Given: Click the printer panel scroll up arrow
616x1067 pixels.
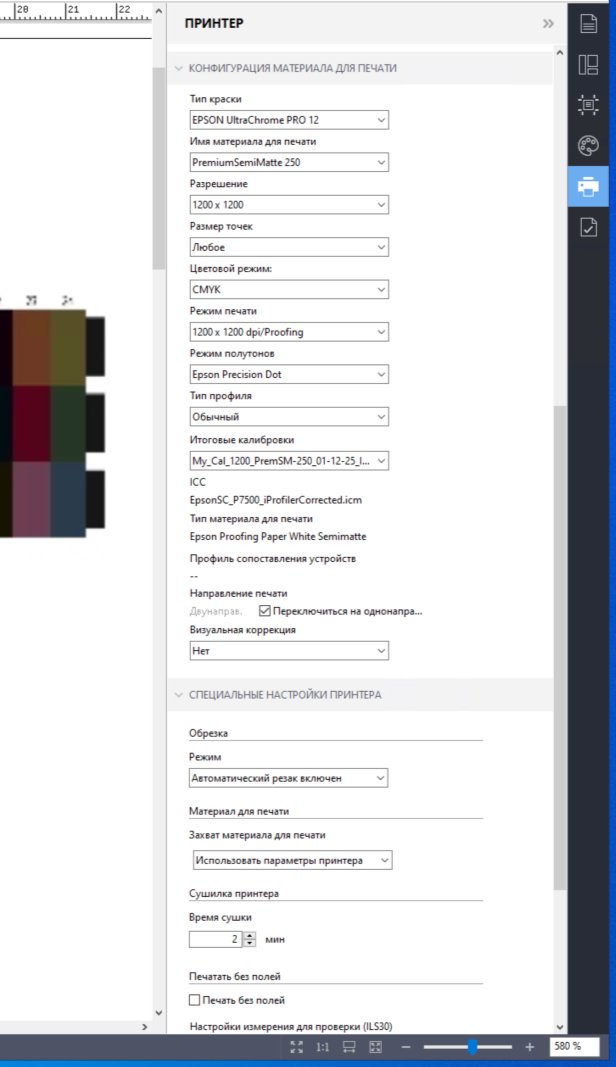Looking at the screenshot, I should (x=560, y=52).
